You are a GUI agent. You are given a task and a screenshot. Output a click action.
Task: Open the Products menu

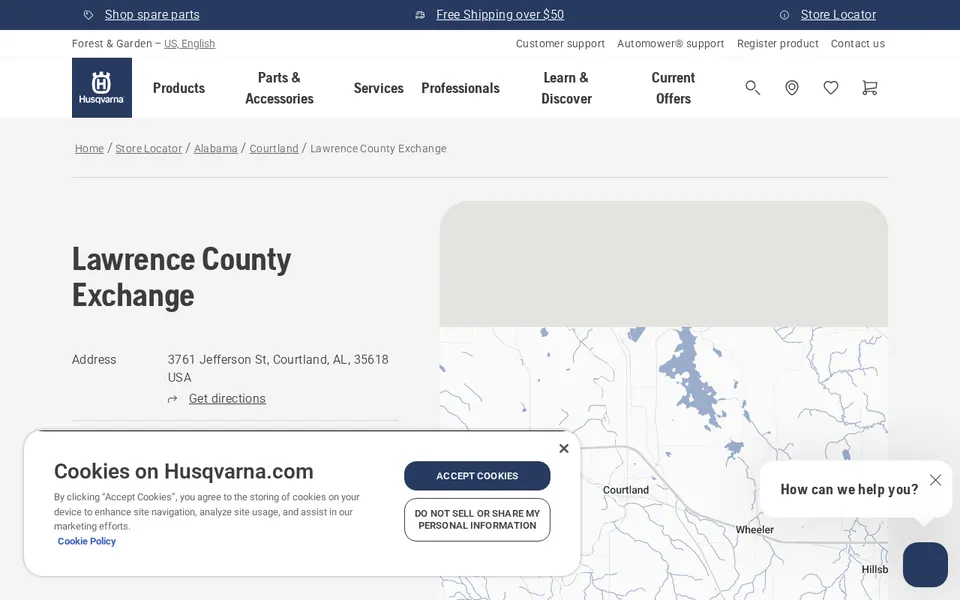179,88
